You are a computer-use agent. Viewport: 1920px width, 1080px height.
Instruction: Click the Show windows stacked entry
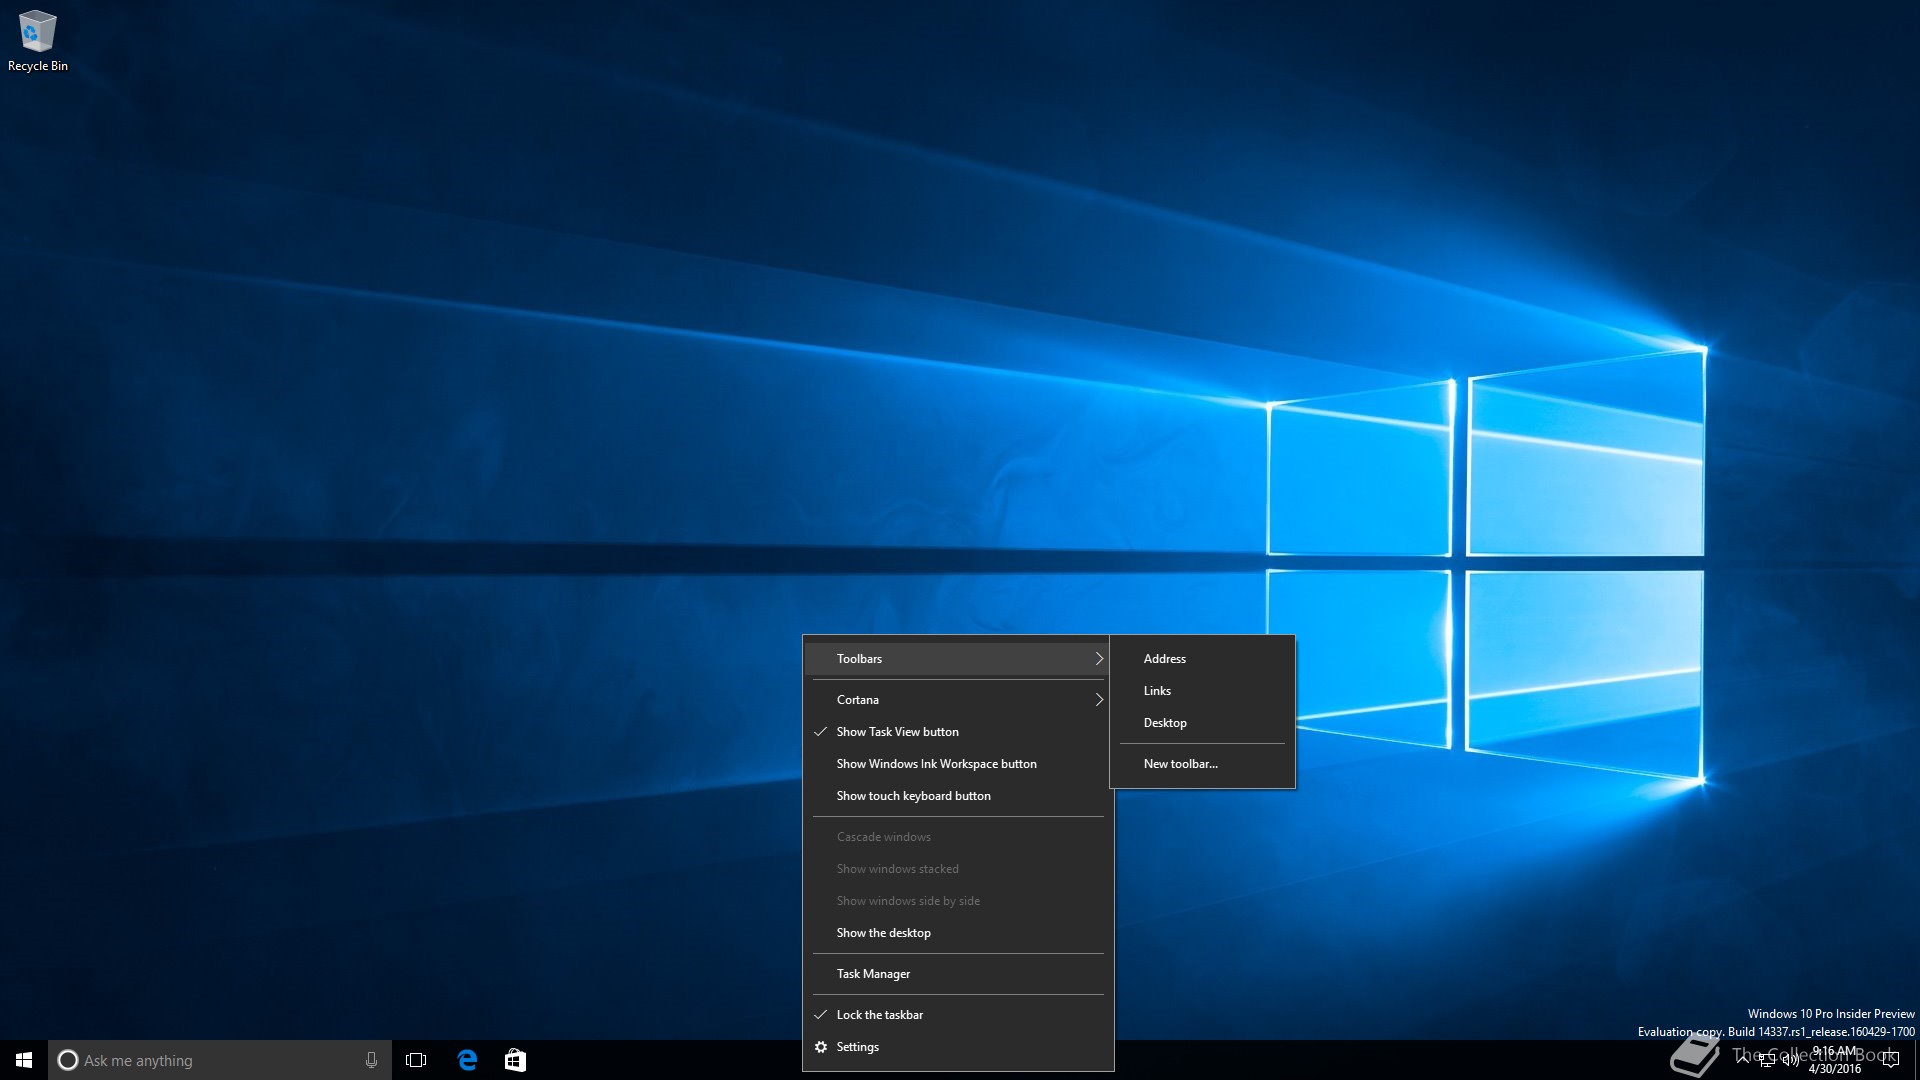958,869
